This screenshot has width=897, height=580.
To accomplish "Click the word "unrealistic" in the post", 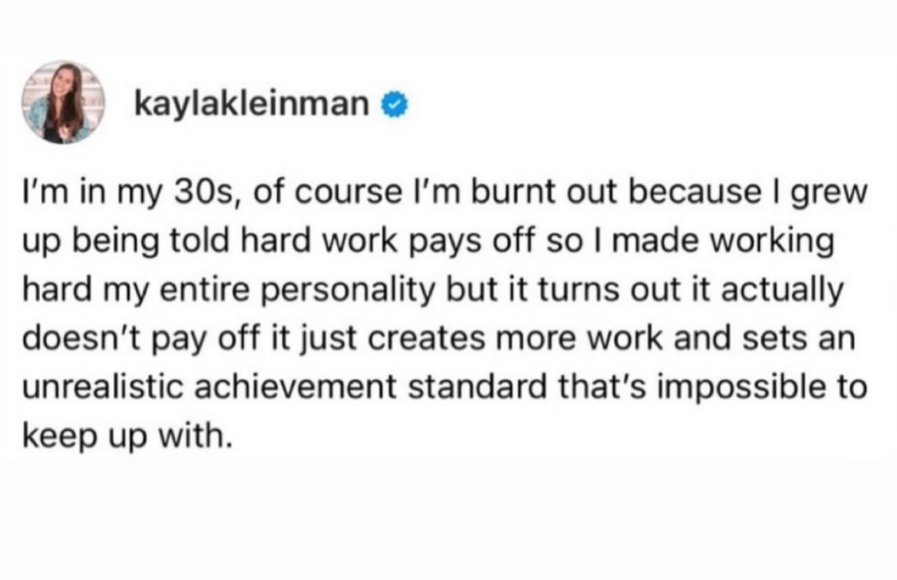I will point(104,387).
